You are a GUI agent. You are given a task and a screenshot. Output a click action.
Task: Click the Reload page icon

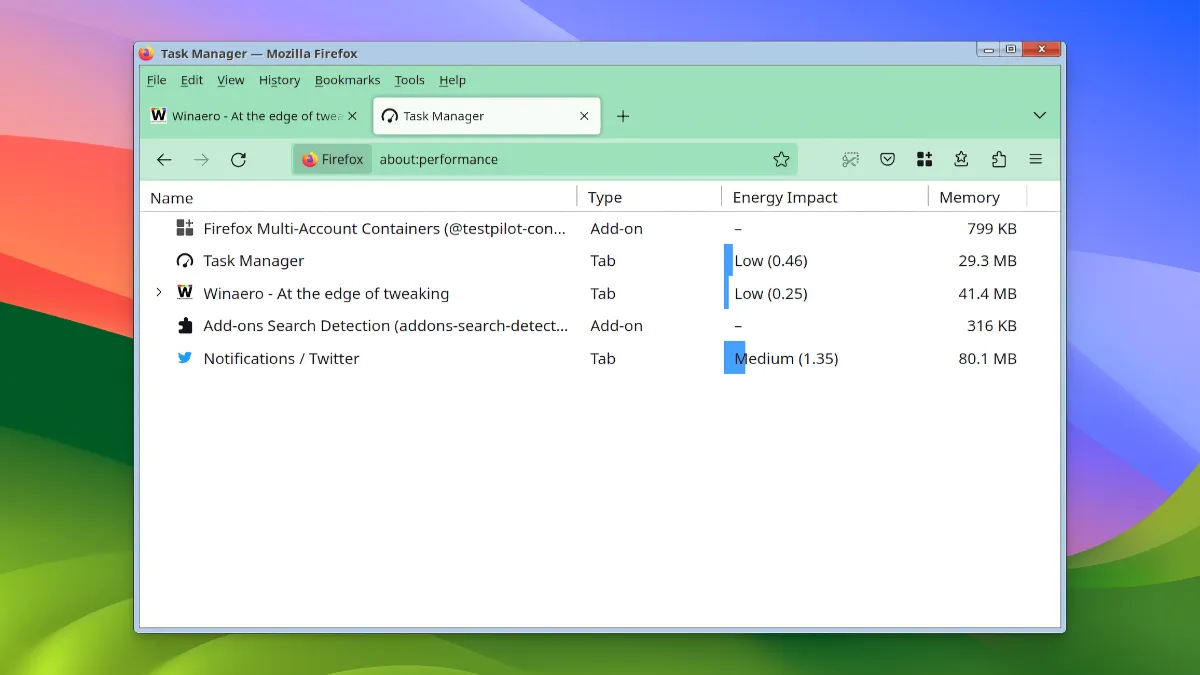click(x=238, y=160)
